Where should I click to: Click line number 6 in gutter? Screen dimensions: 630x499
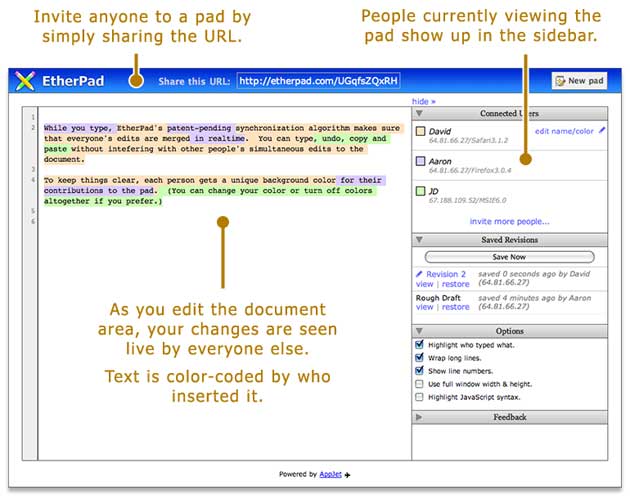[33, 221]
